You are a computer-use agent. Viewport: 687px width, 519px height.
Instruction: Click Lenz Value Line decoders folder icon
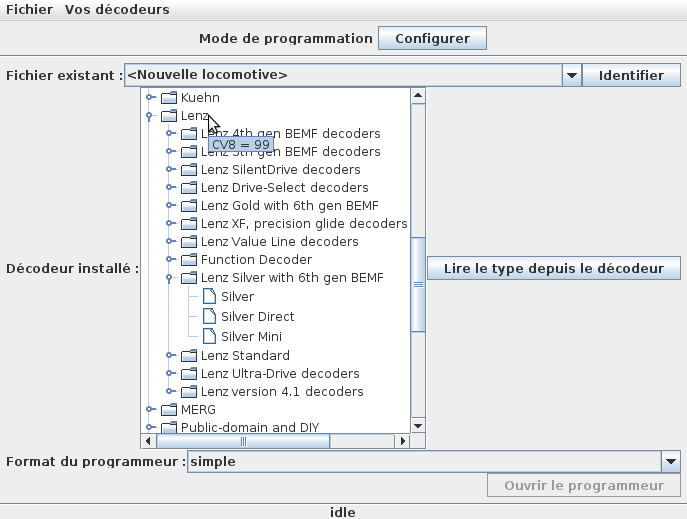pos(189,241)
